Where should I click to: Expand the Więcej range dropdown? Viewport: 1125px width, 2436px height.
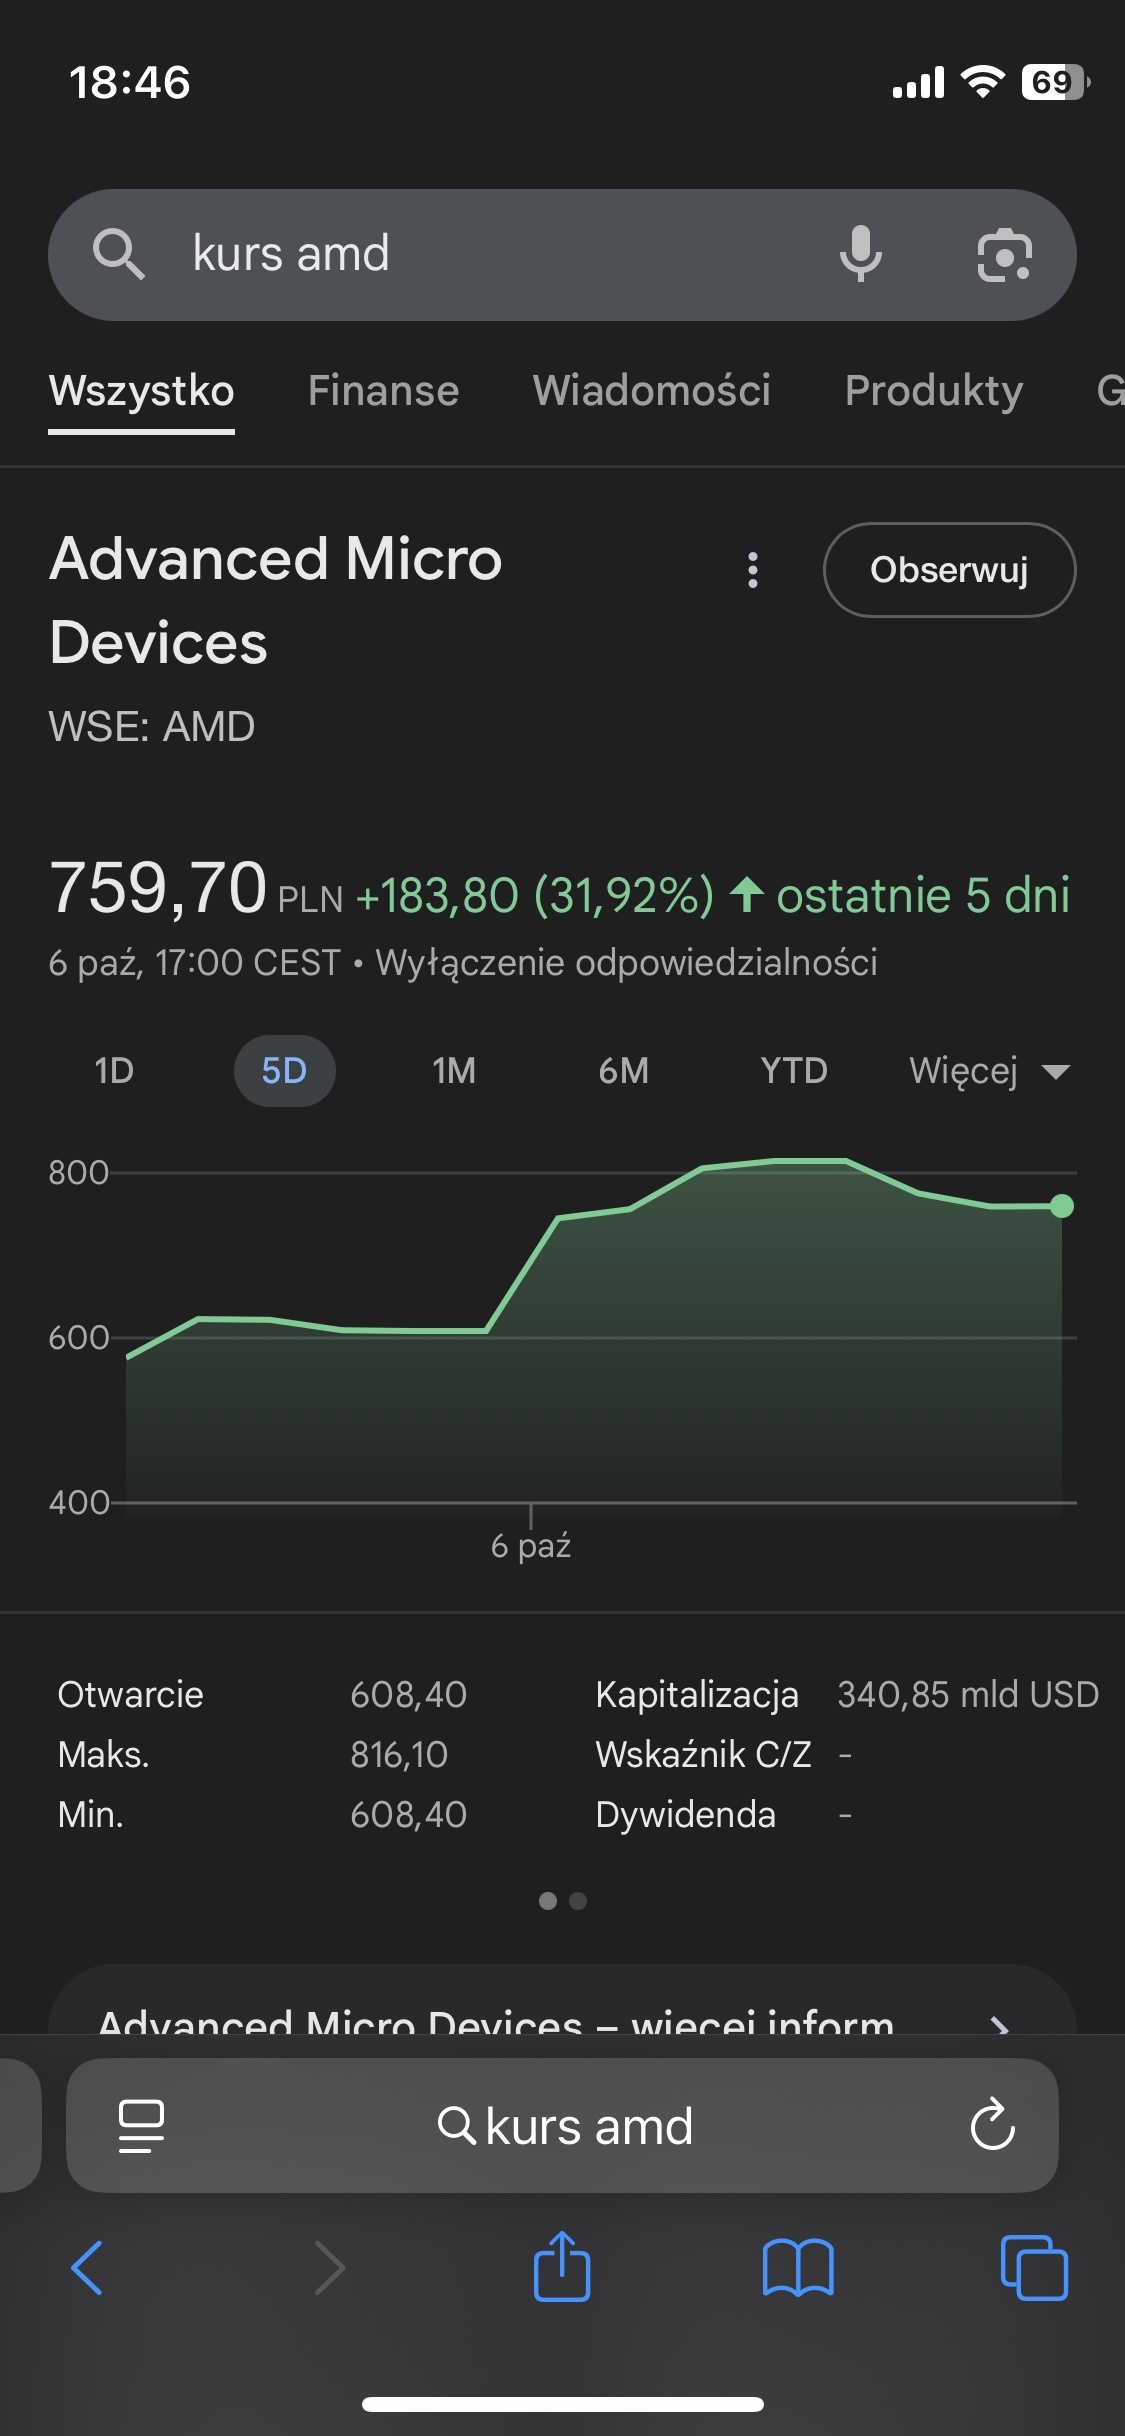click(x=989, y=1071)
